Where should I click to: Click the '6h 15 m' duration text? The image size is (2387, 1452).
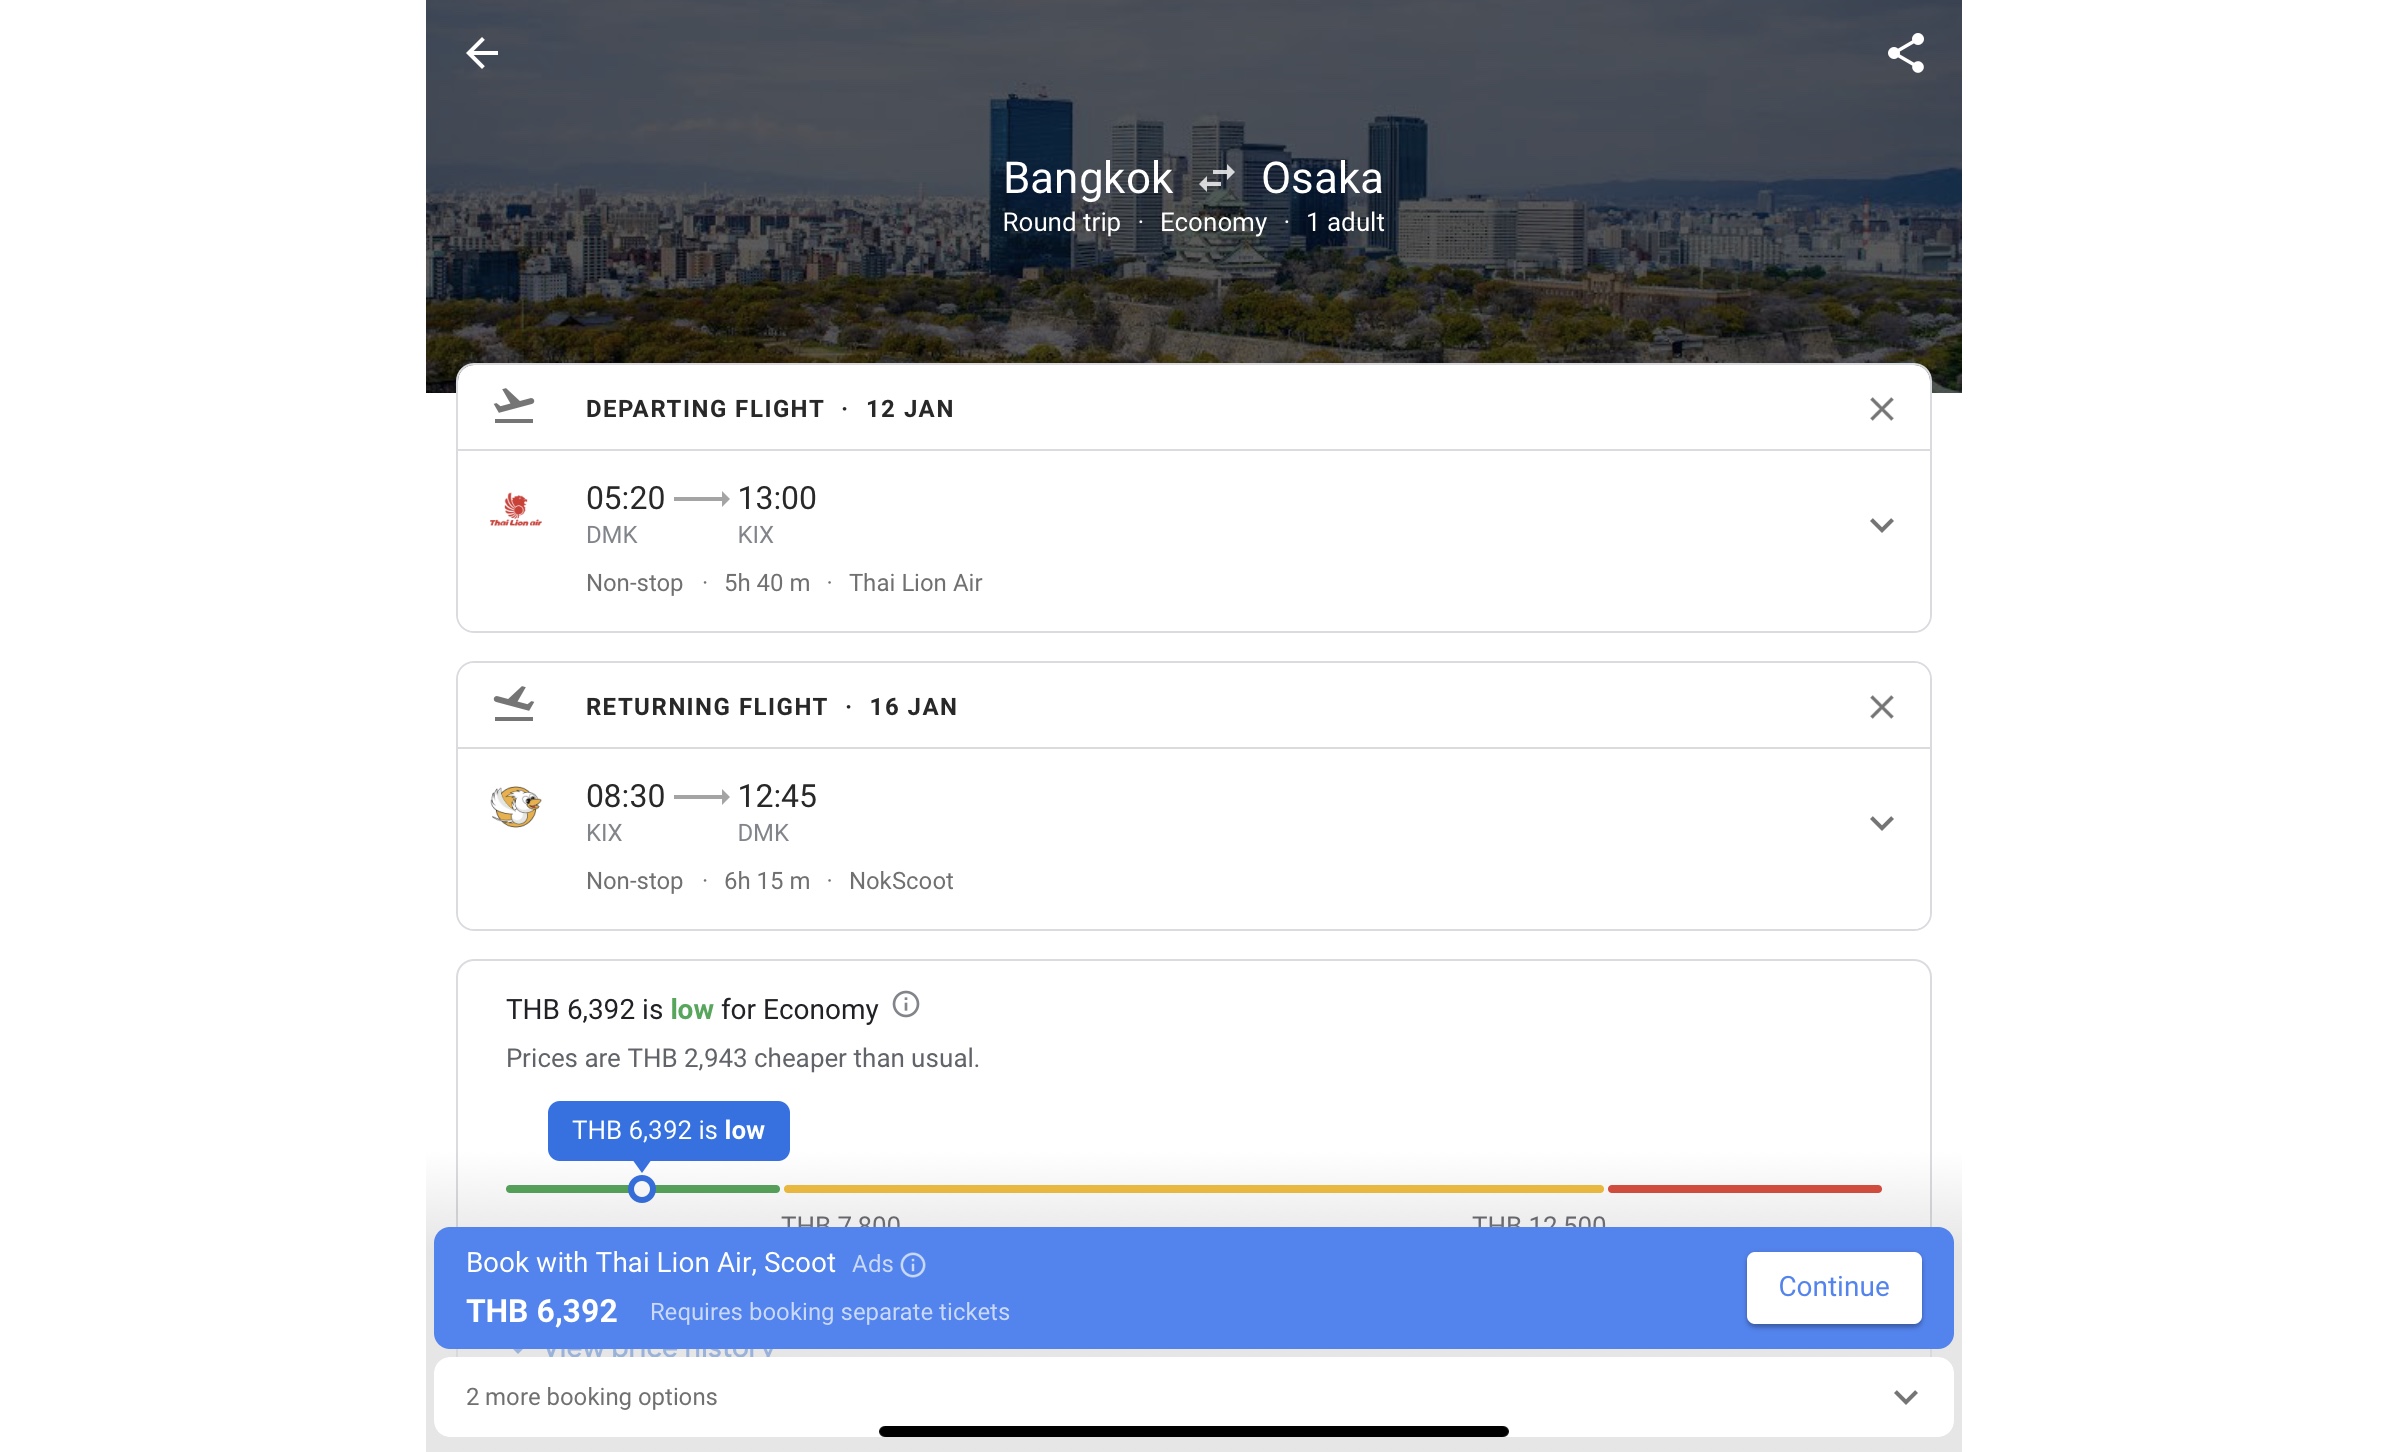click(767, 881)
